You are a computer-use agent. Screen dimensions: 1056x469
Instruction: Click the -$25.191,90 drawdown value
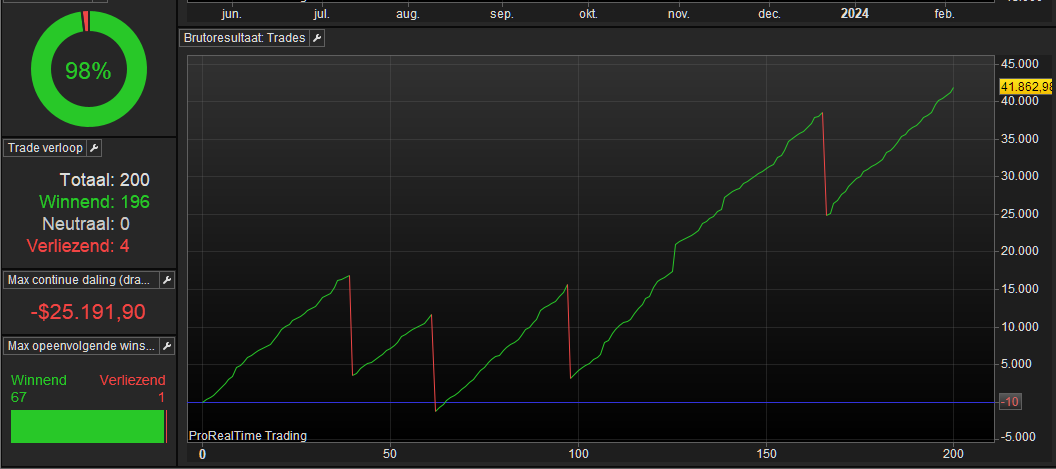coord(88,312)
